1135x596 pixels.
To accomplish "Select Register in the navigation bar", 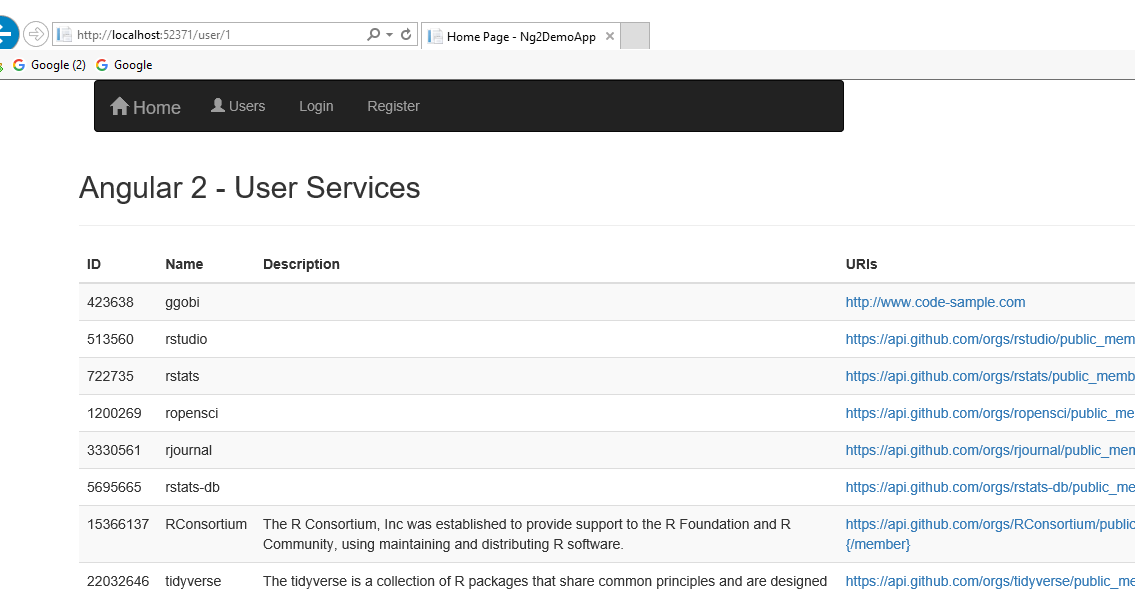I will (393, 105).
